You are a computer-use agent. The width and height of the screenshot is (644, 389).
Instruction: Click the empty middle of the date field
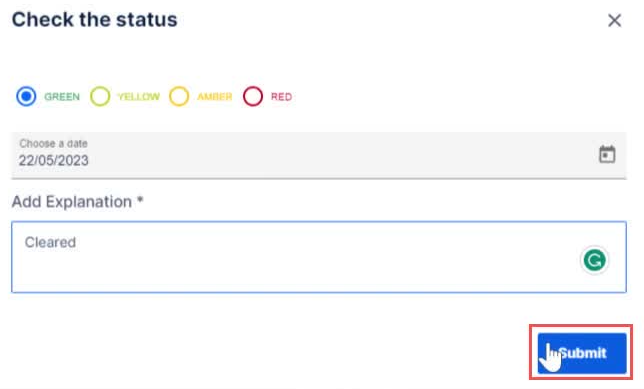pyautogui.click(x=319, y=155)
